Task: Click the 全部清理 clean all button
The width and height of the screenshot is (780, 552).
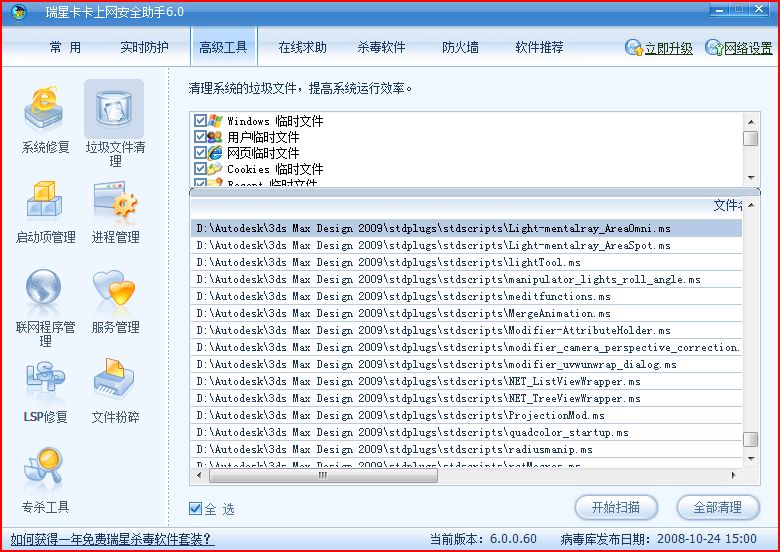Action: (718, 507)
